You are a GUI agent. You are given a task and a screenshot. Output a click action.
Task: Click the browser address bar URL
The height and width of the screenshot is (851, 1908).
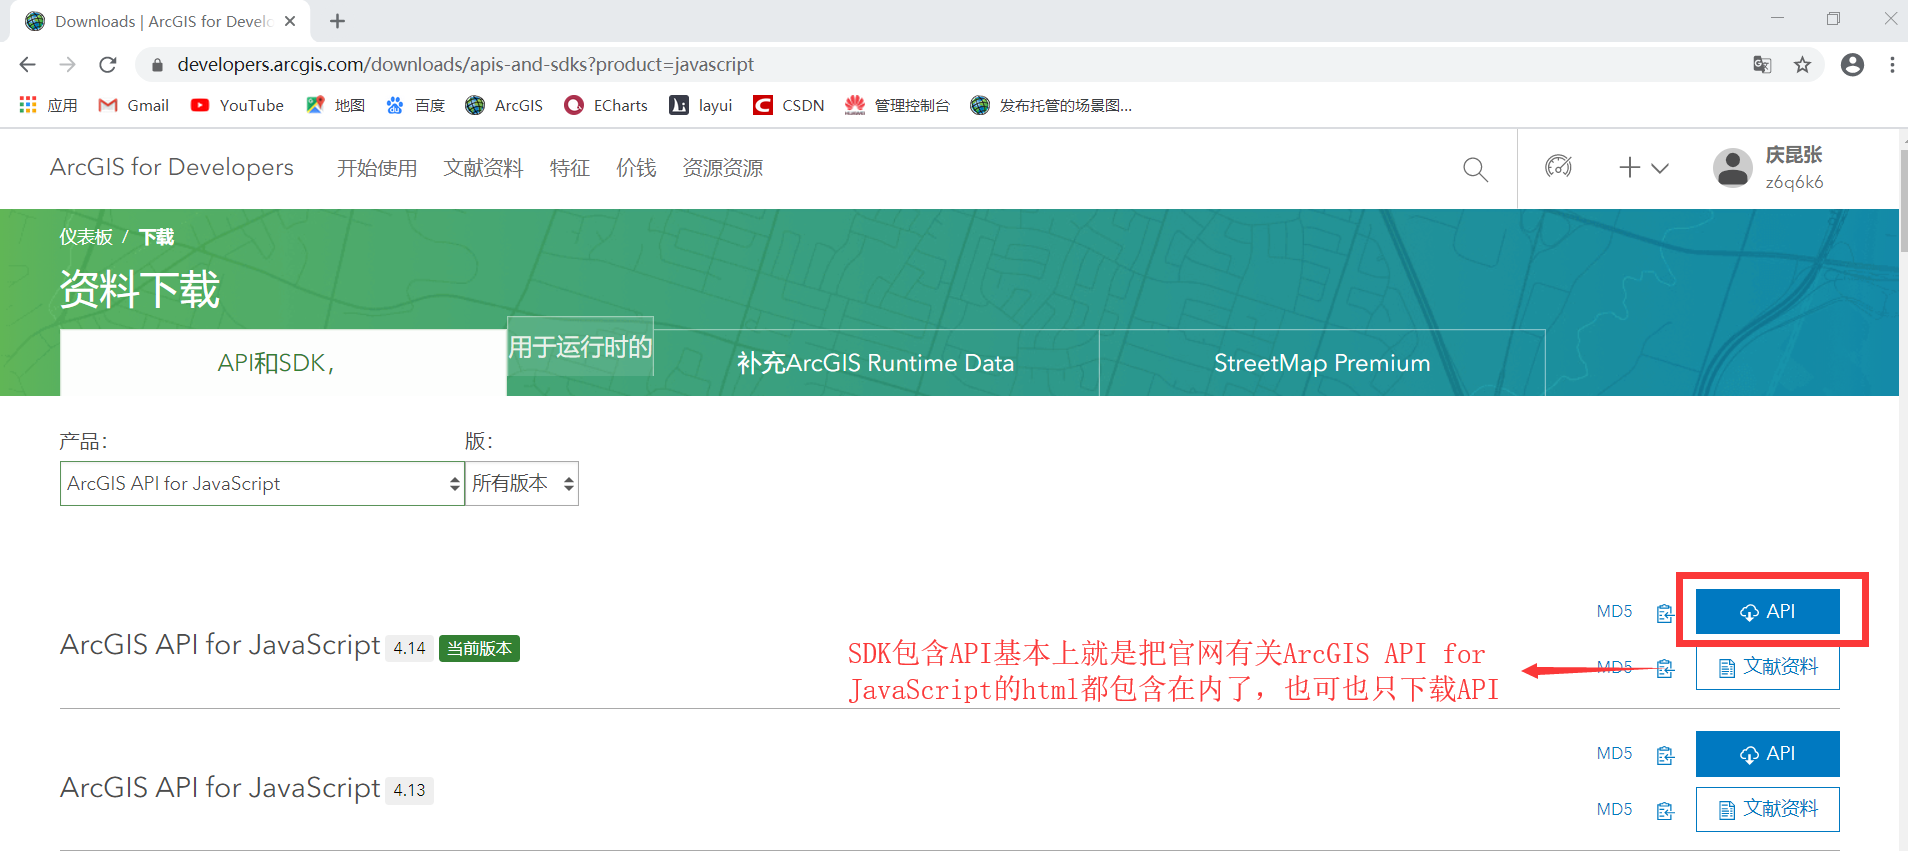(x=465, y=65)
